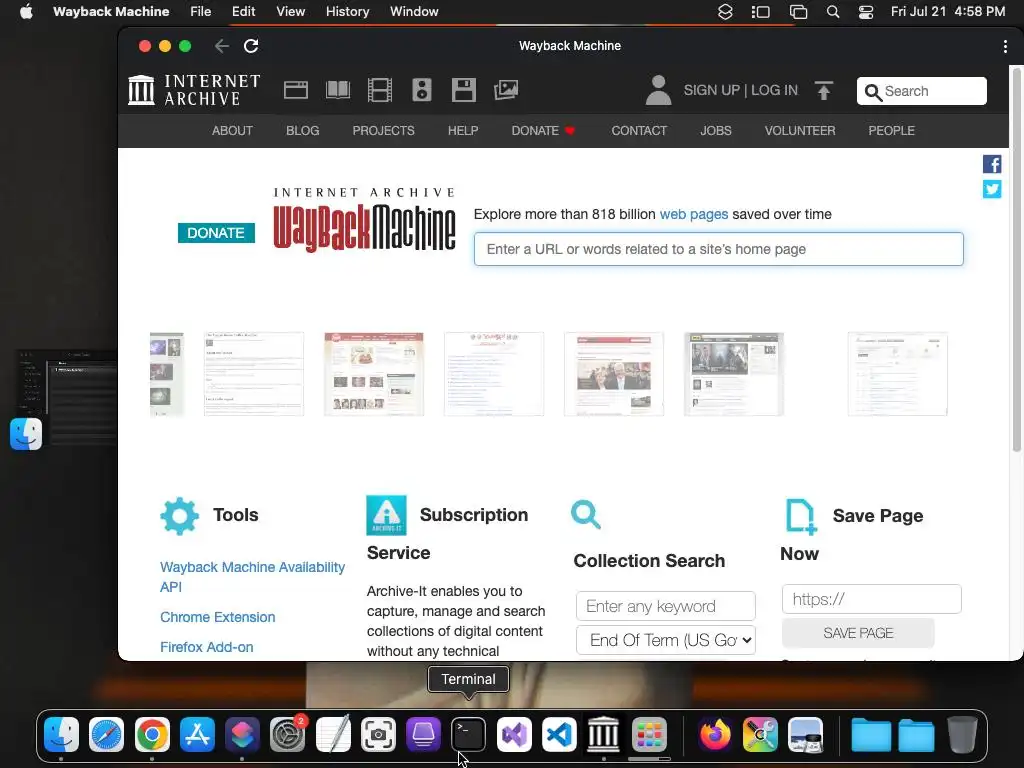Open the Audio speaker icon
The width and height of the screenshot is (1024, 768).
pyautogui.click(x=422, y=90)
